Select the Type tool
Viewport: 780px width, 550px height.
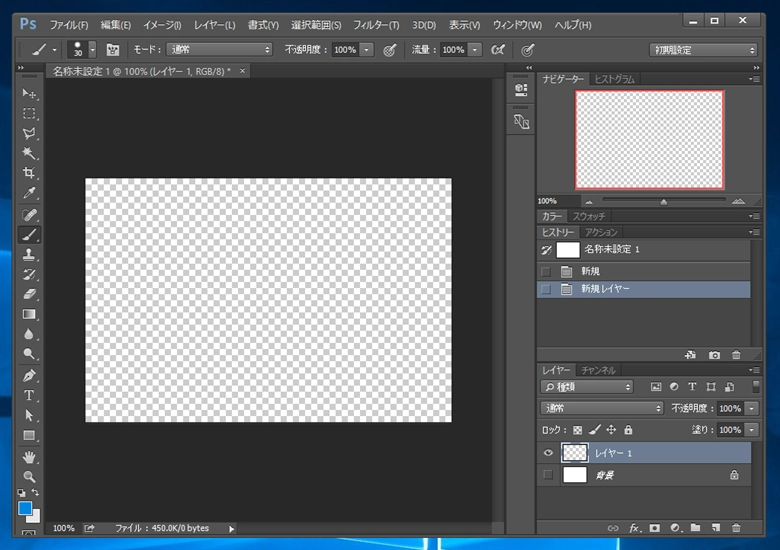[x=29, y=396]
